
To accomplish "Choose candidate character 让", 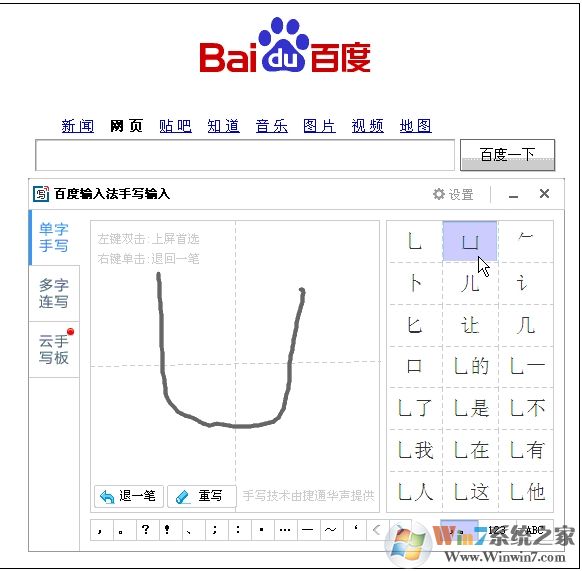I will [x=470, y=326].
